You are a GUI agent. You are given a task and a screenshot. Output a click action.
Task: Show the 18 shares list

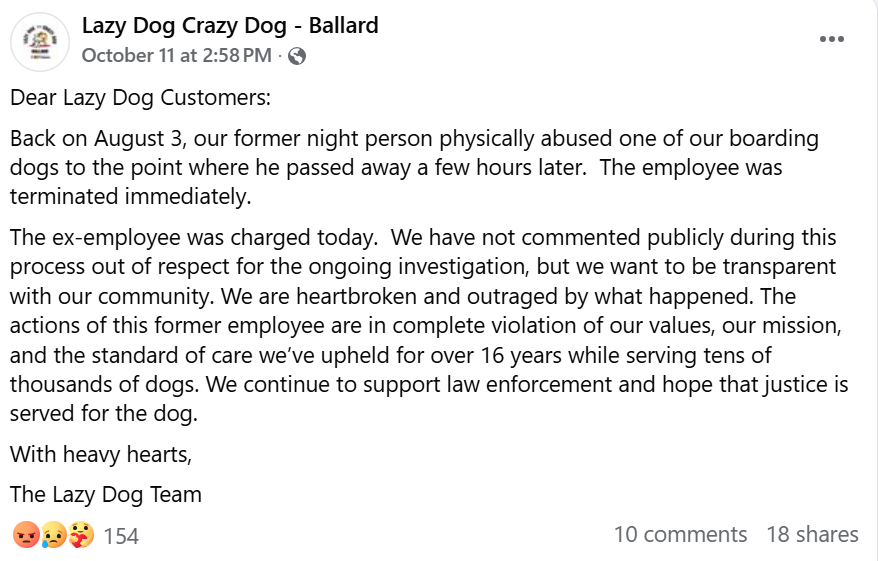pyautogui.click(x=812, y=535)
